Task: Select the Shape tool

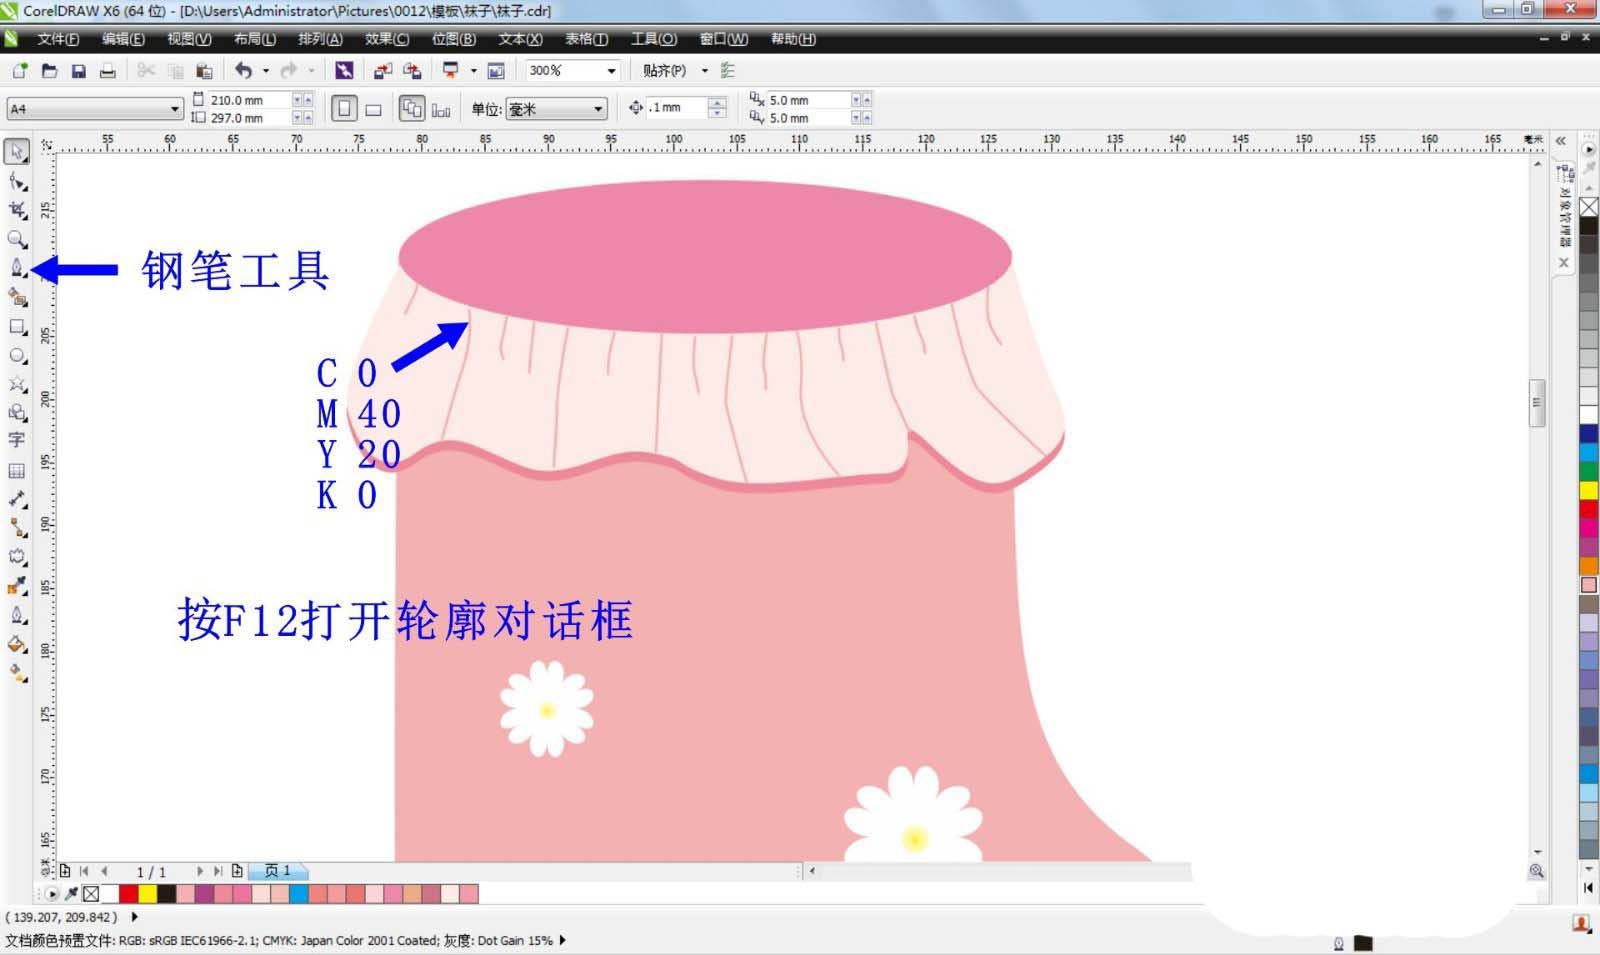Action: [17, 182]
